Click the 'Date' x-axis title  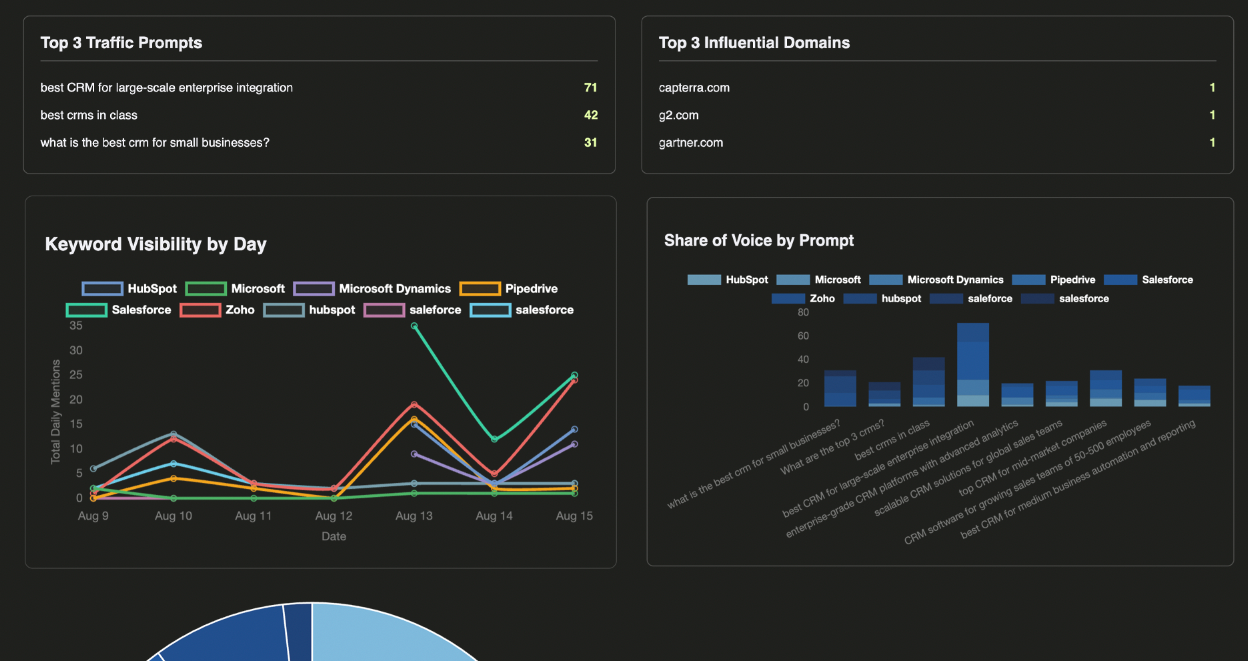(x=334, y=537)
